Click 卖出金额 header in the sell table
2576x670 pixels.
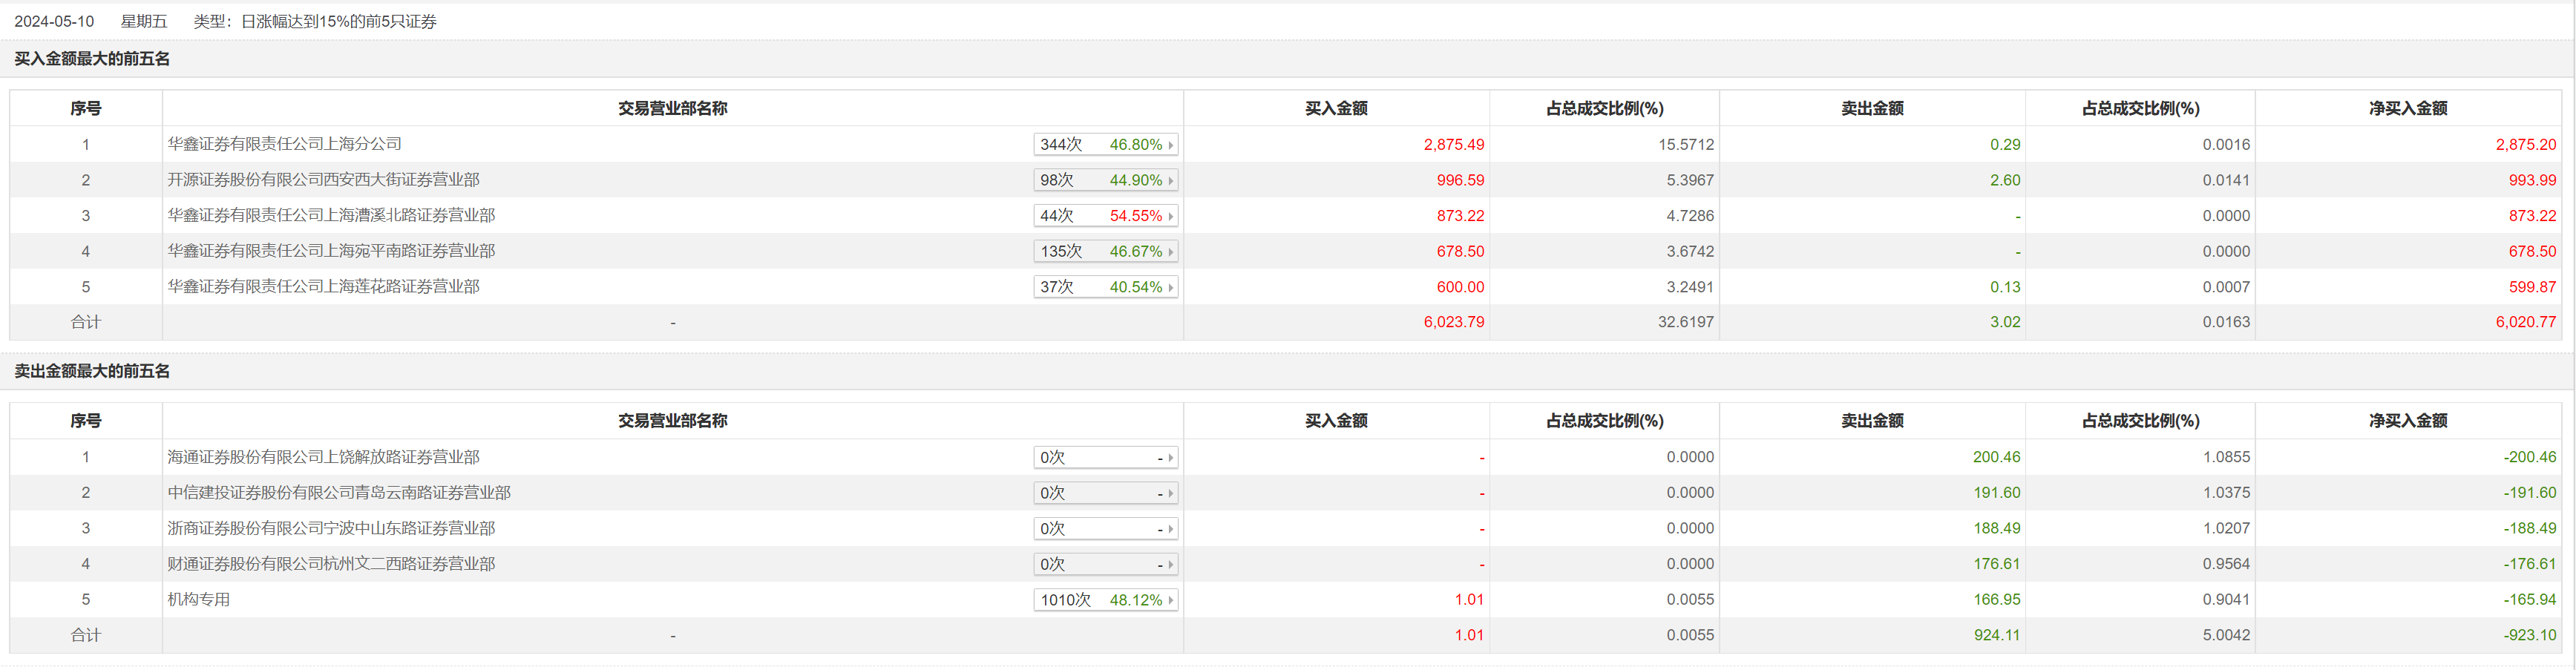(x=1871, y=421)
